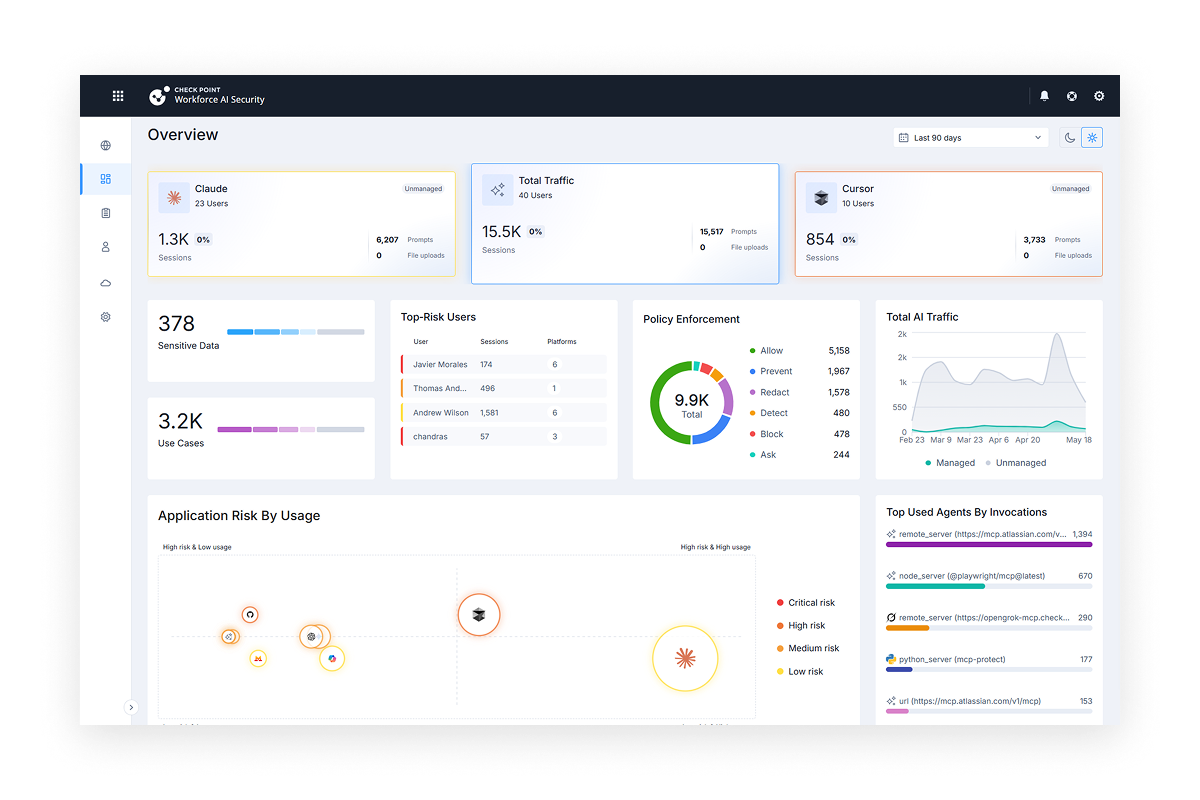Click the Total Traffic sparkle icon
Screen dimensions: 1200x800
[497, 190]
